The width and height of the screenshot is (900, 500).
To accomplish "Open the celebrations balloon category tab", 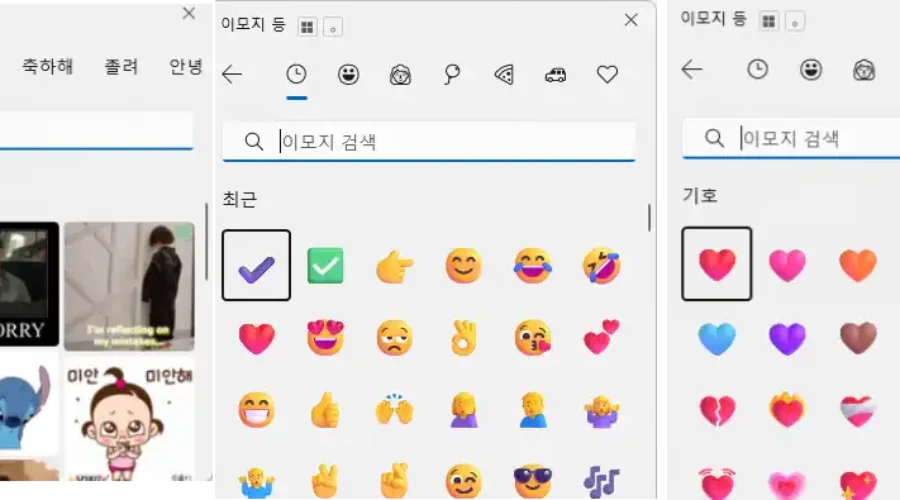I will coord(452,75).
